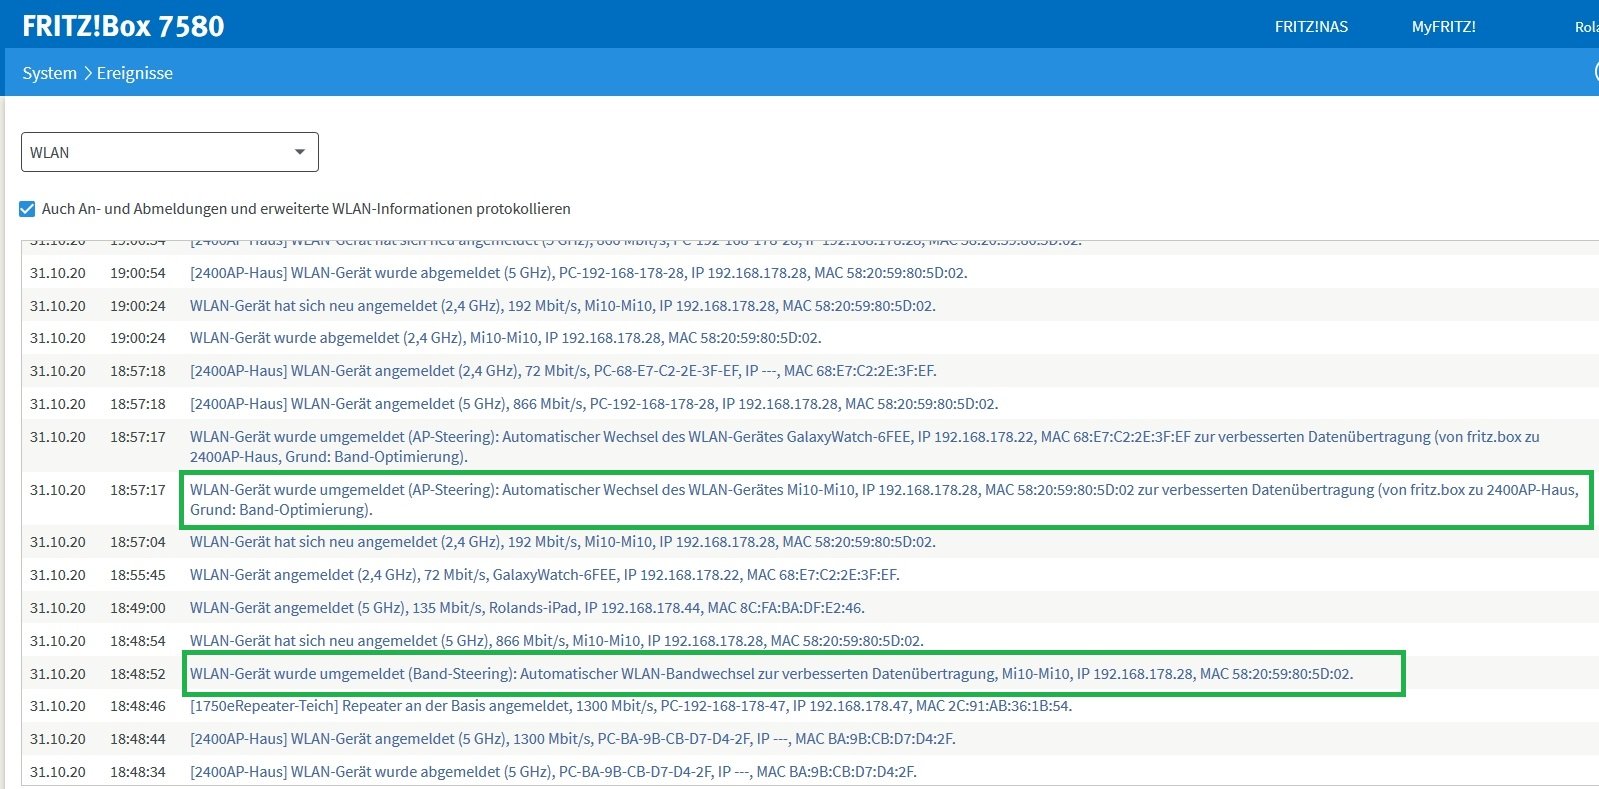This screenshot has width=1599, height=789.
Task: Toggle logging of An- und Abmeldungen checkbox
Action: click(27, 209)
